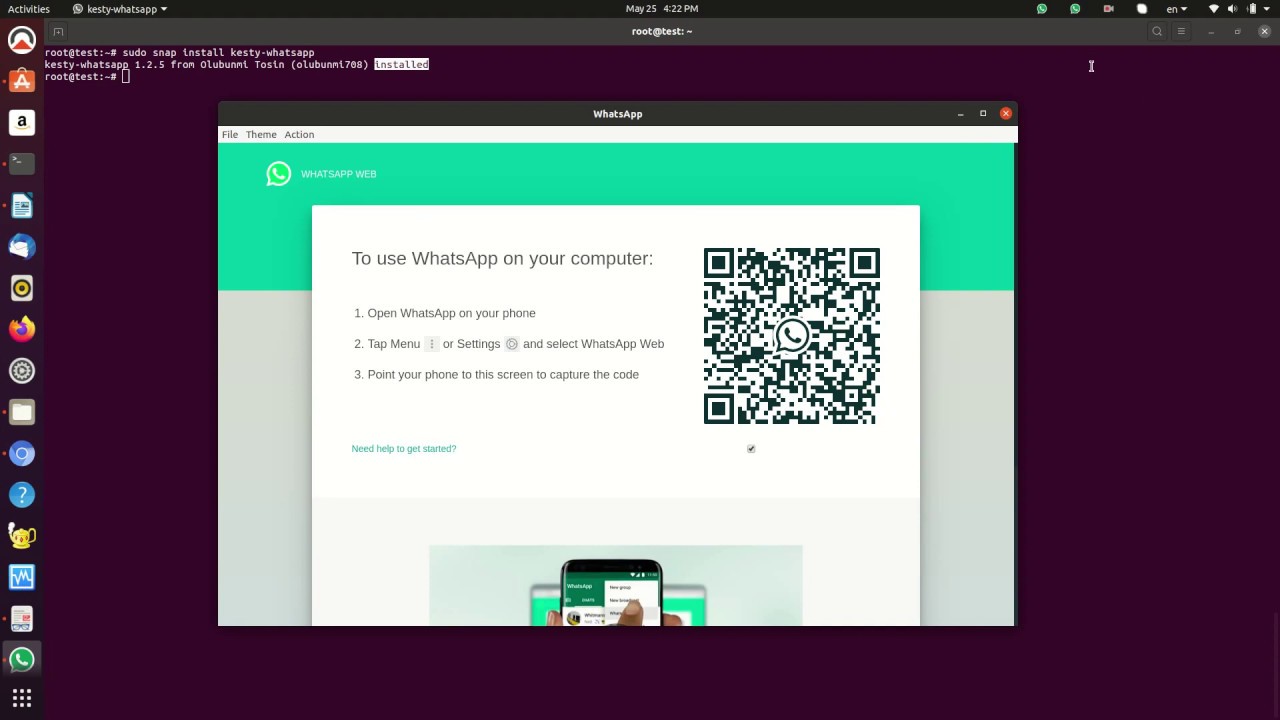1280x720 pixels.
Task: Toggle the checkbox below the QR code
Action: click(x=751, y=449)
